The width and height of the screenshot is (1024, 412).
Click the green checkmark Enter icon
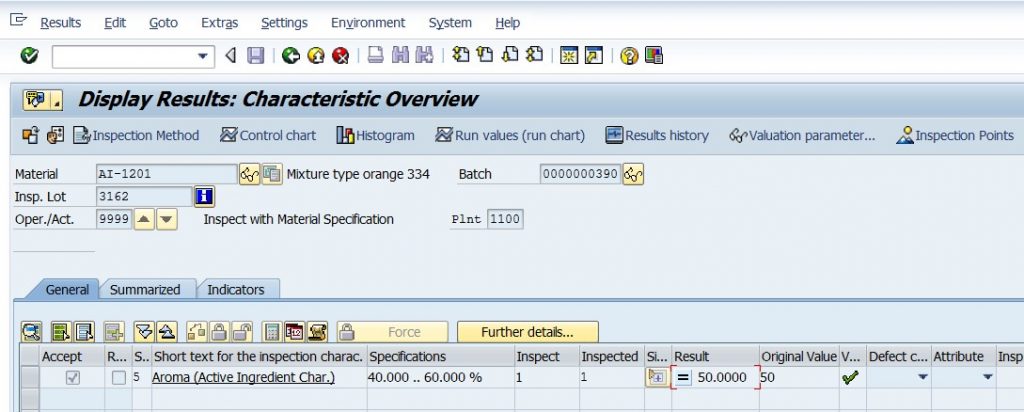(x=29, y=55)
